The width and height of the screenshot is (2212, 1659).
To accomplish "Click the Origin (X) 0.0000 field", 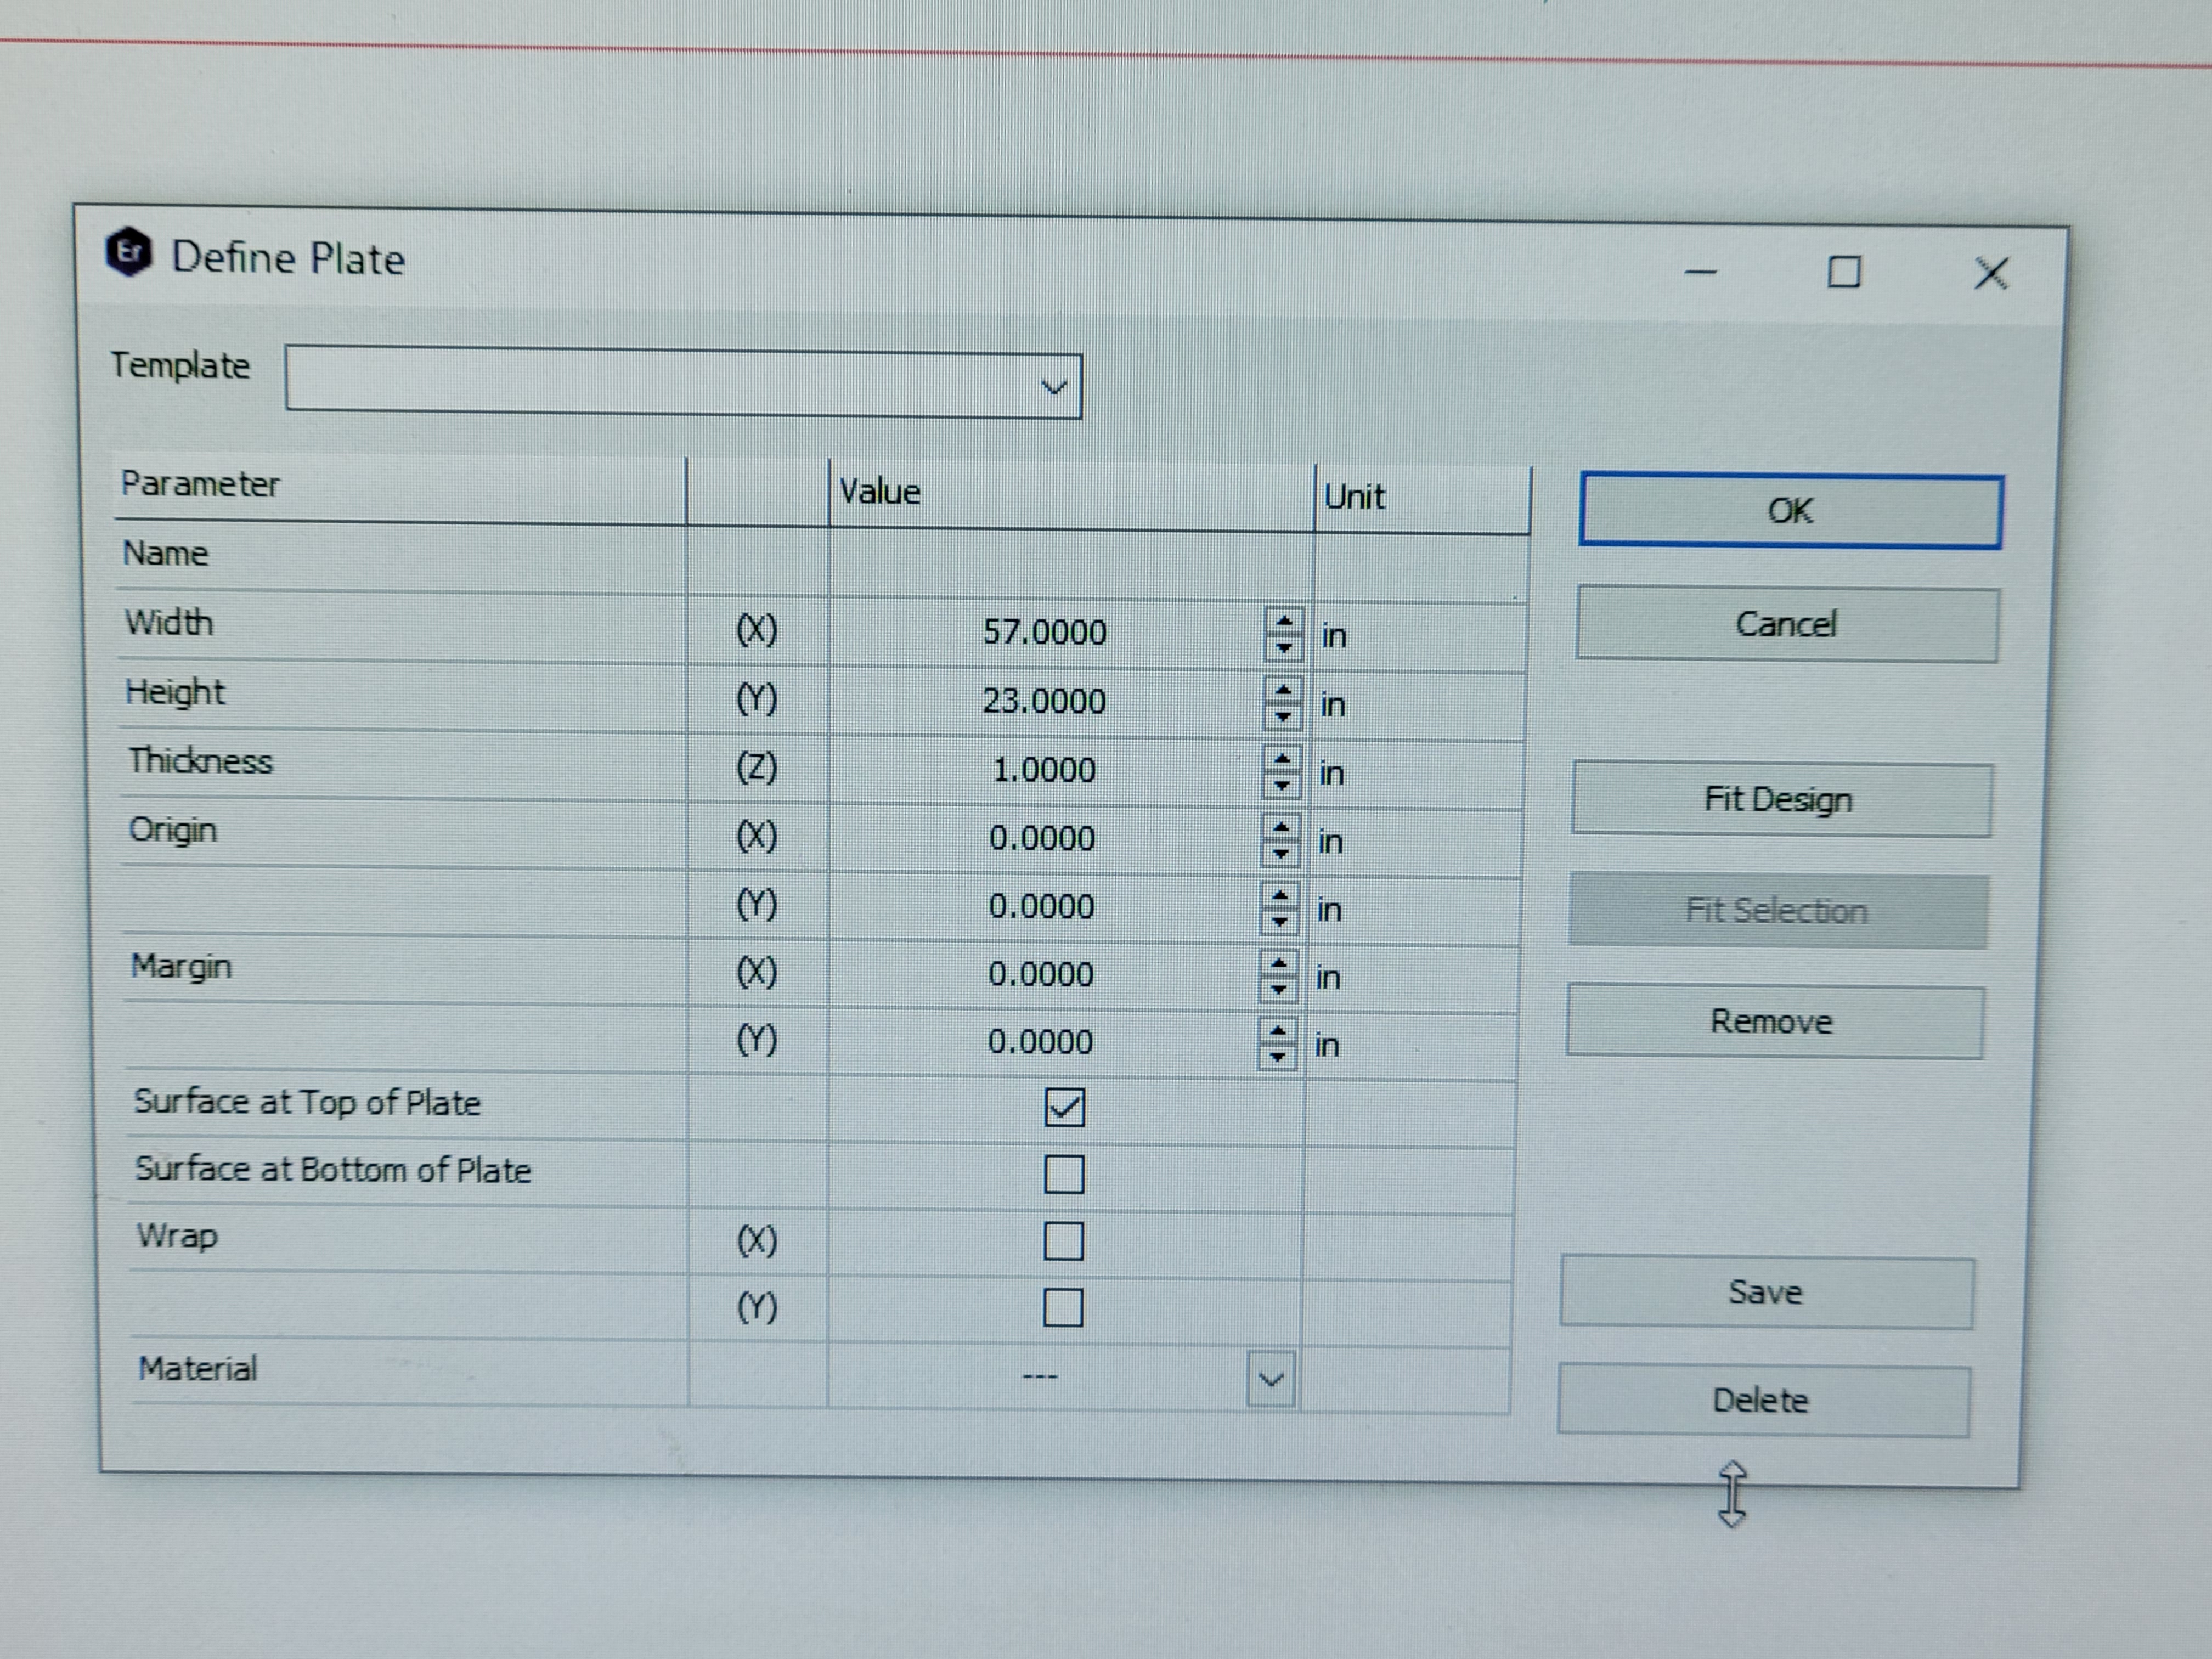I will (1043, 838).
